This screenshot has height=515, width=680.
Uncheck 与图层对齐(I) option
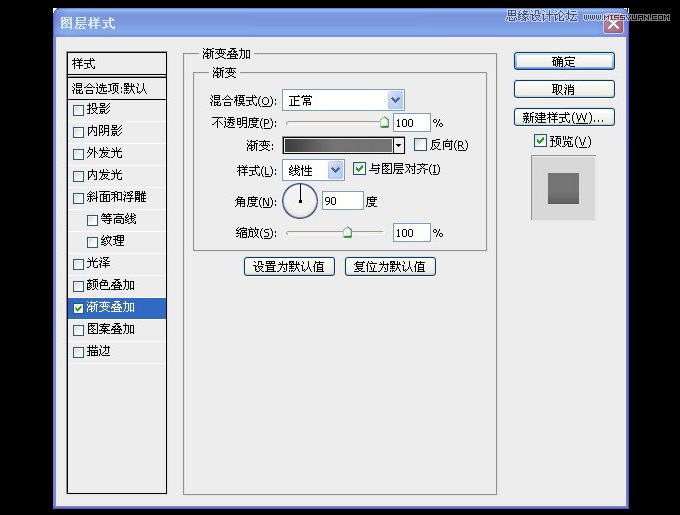[359, 169]
